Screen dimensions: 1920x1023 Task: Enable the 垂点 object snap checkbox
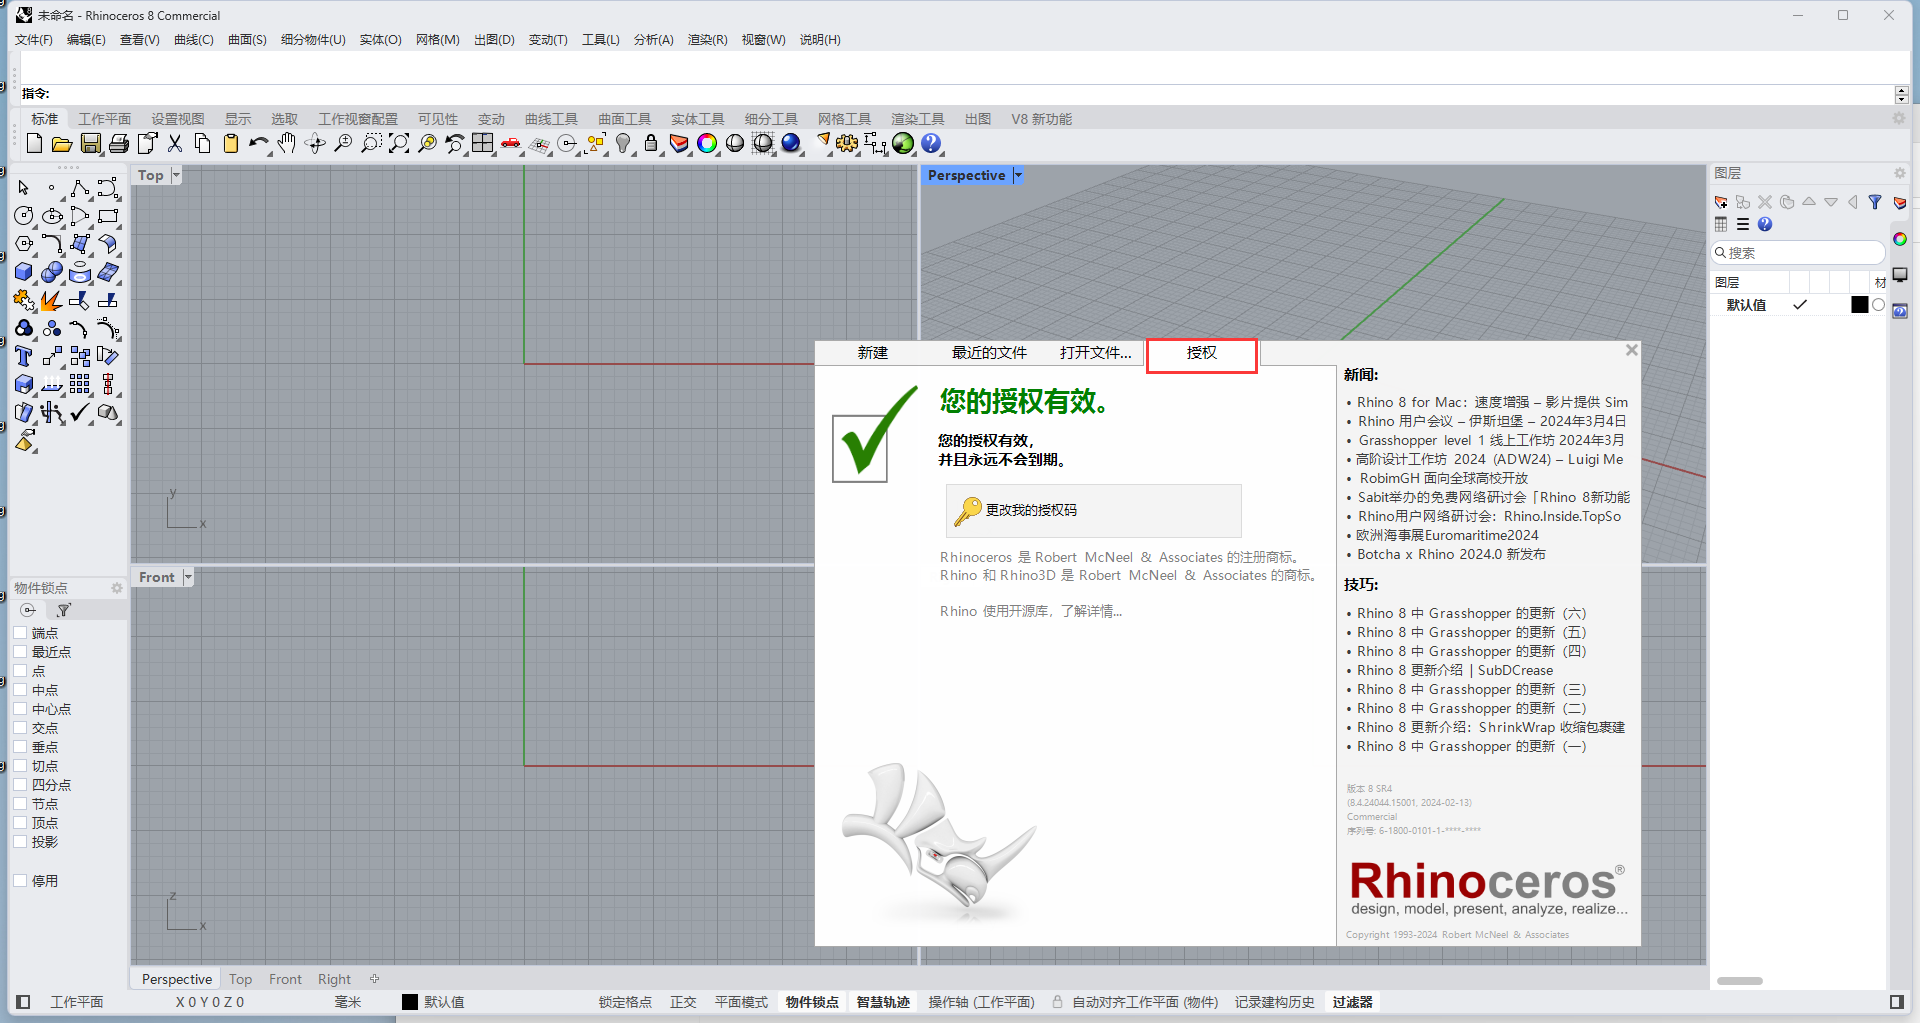click(x=20, y=747)
